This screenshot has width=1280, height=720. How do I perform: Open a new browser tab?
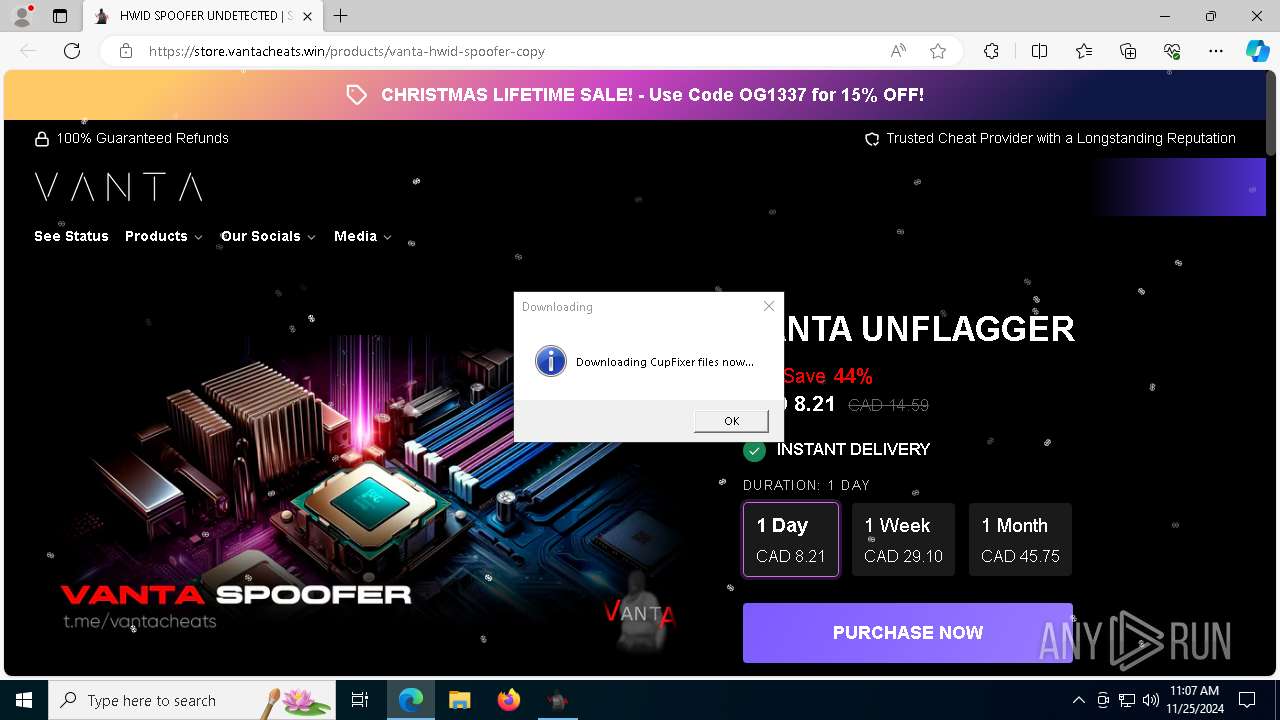coord(341,16)
